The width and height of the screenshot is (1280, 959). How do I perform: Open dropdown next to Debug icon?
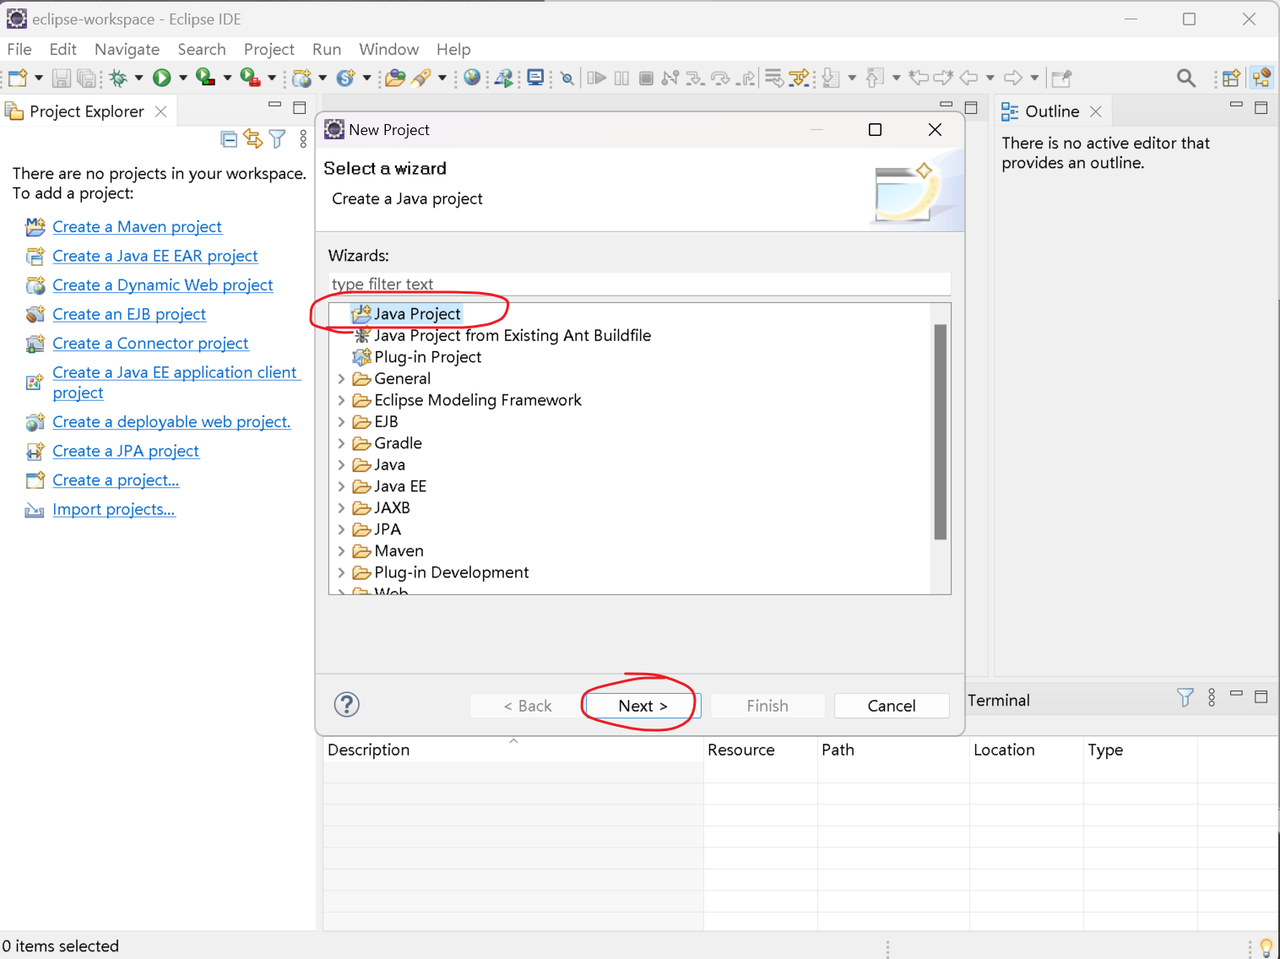coord(139,78)
